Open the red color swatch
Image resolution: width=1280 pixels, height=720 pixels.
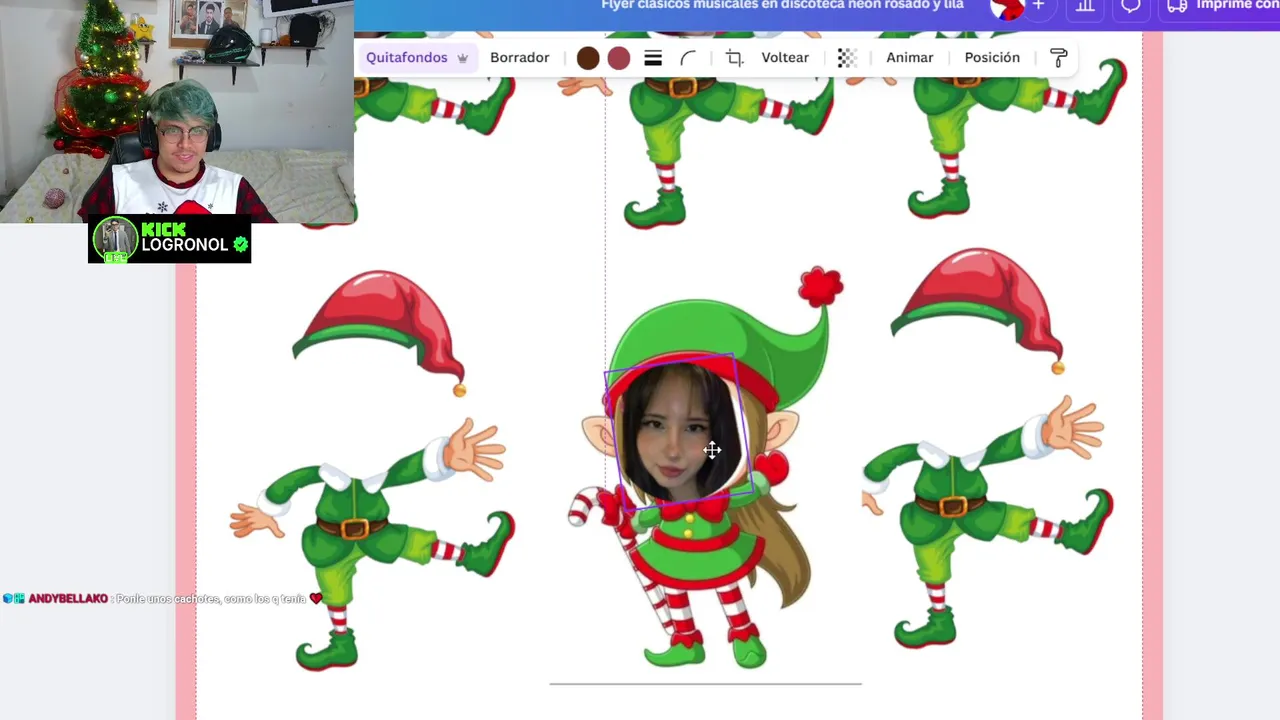tap(619, 58)
